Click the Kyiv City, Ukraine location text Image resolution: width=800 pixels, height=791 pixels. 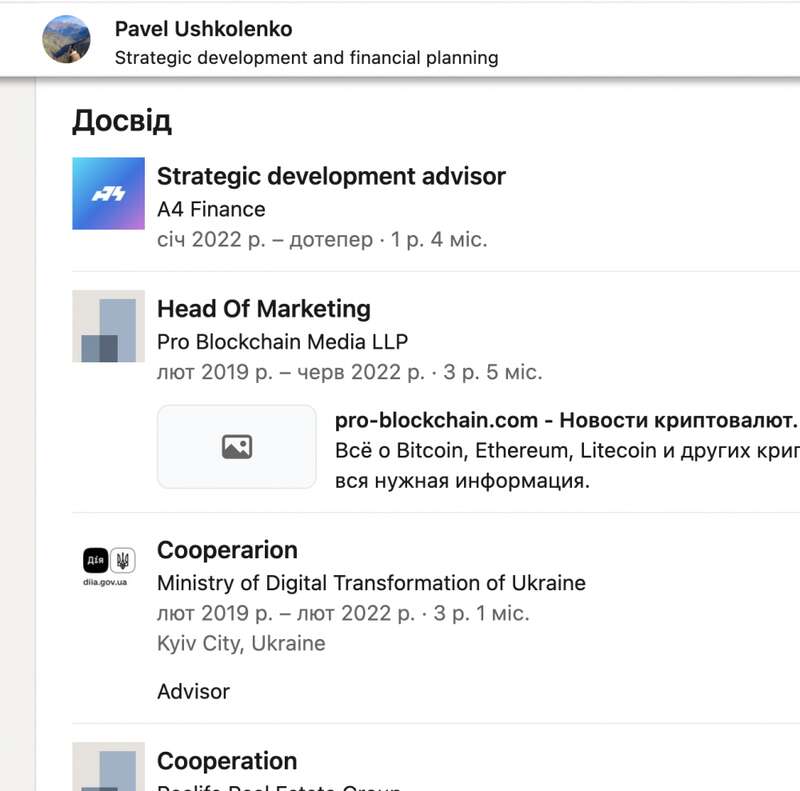(241, 643)
